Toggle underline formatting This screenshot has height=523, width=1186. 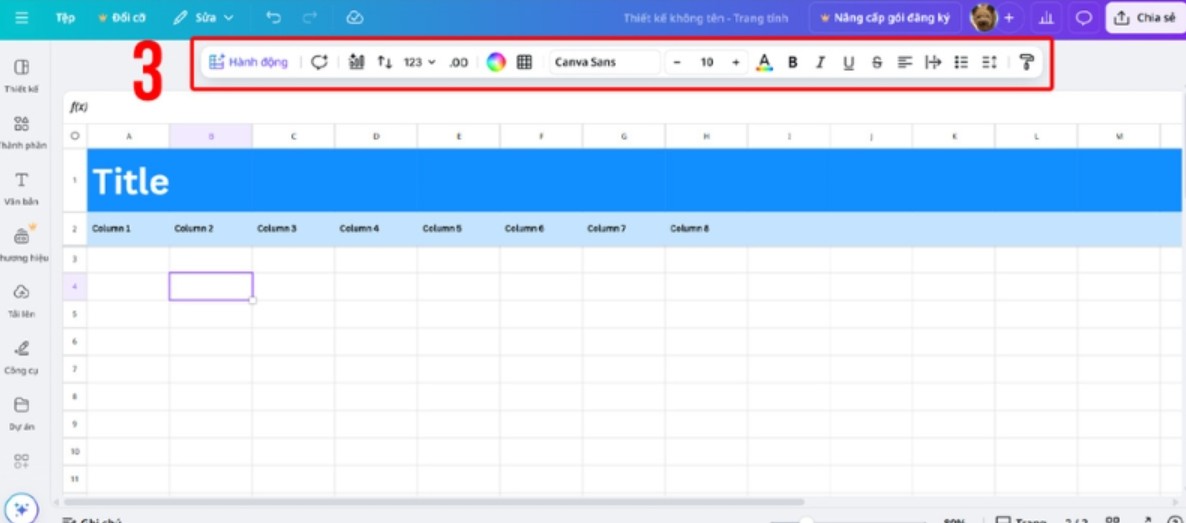click(x=848, y=62)
